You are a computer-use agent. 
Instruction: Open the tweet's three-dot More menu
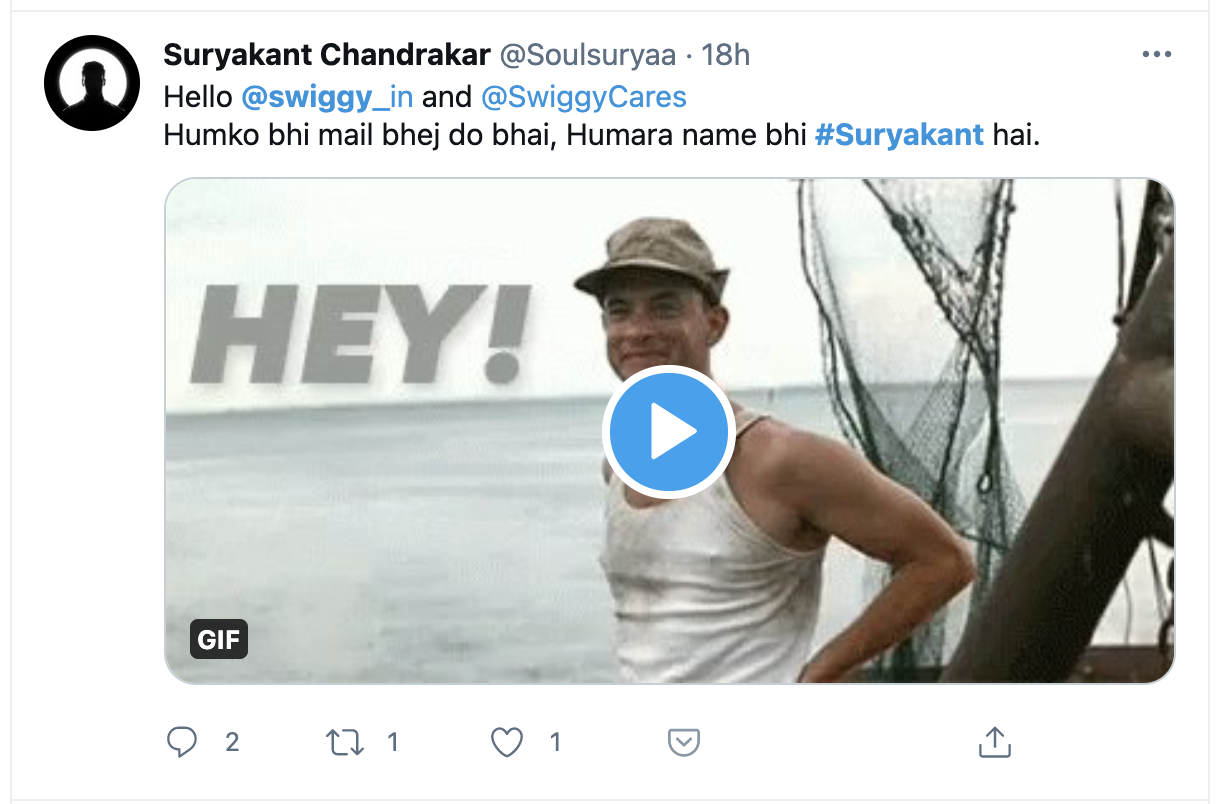(x=1156, y=55)
